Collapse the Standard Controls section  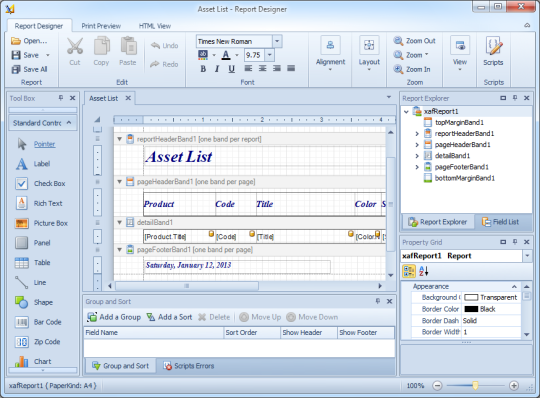point(69,123)
